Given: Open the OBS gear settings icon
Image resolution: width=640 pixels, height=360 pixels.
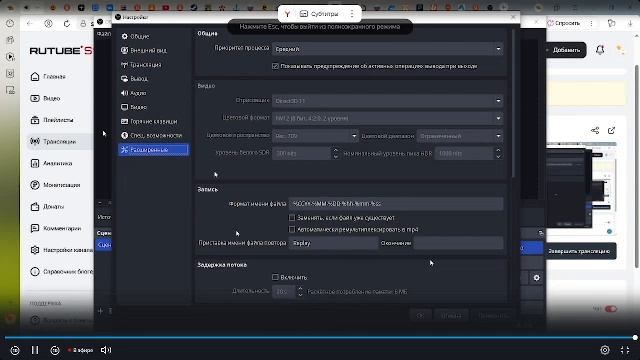Looking at the screenshot, I should (537, 278).
